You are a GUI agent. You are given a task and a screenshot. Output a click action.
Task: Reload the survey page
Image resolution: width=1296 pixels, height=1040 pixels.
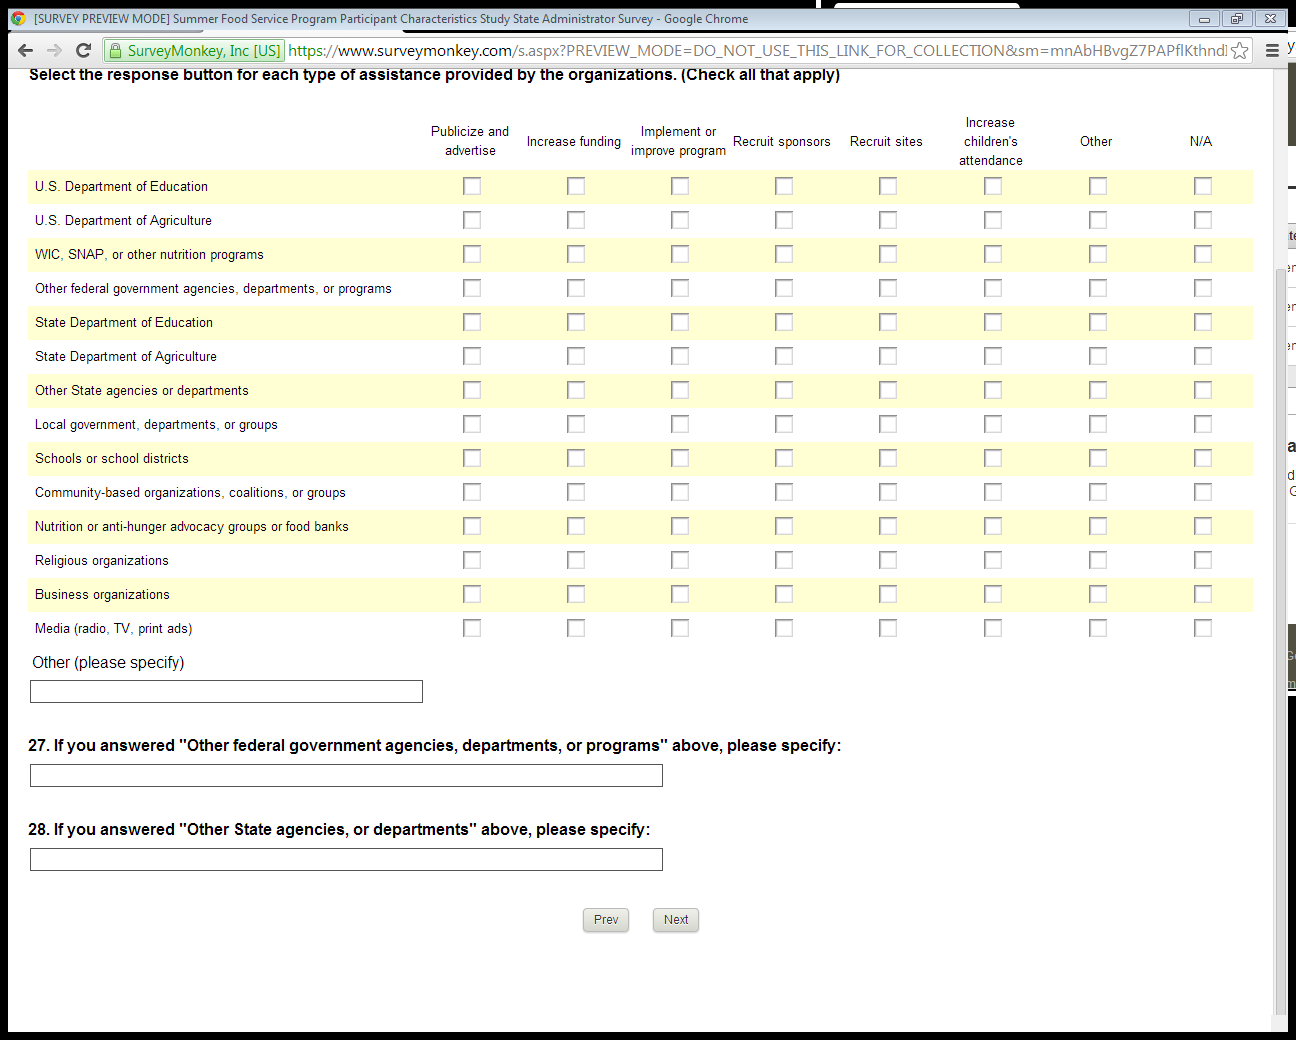tap(84, 51)
